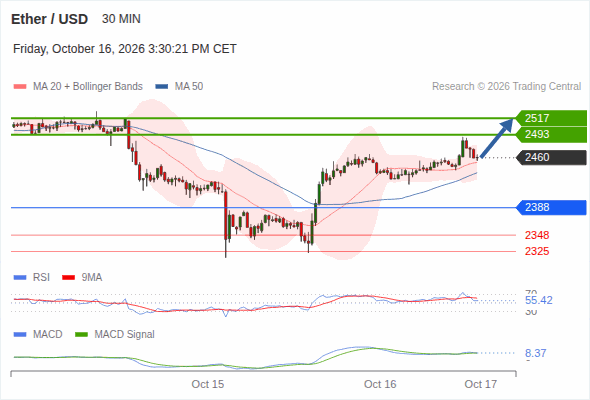Click the blue MA 50 legend swatch
590x400 pixels.
click(x=162, y=87)
